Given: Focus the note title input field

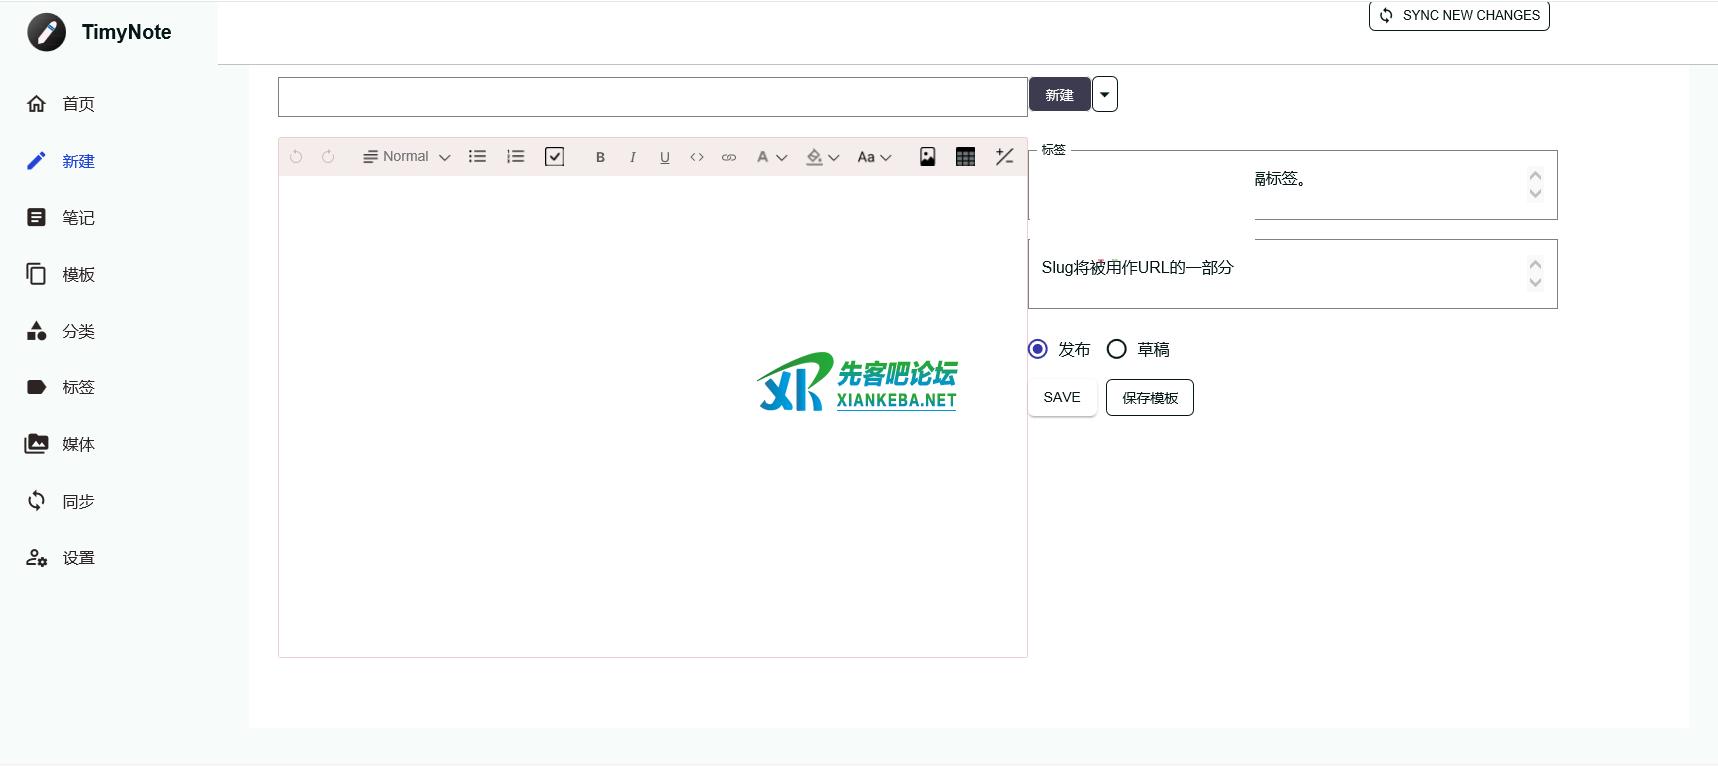Looking at the screenshot, I should point(653,97).
